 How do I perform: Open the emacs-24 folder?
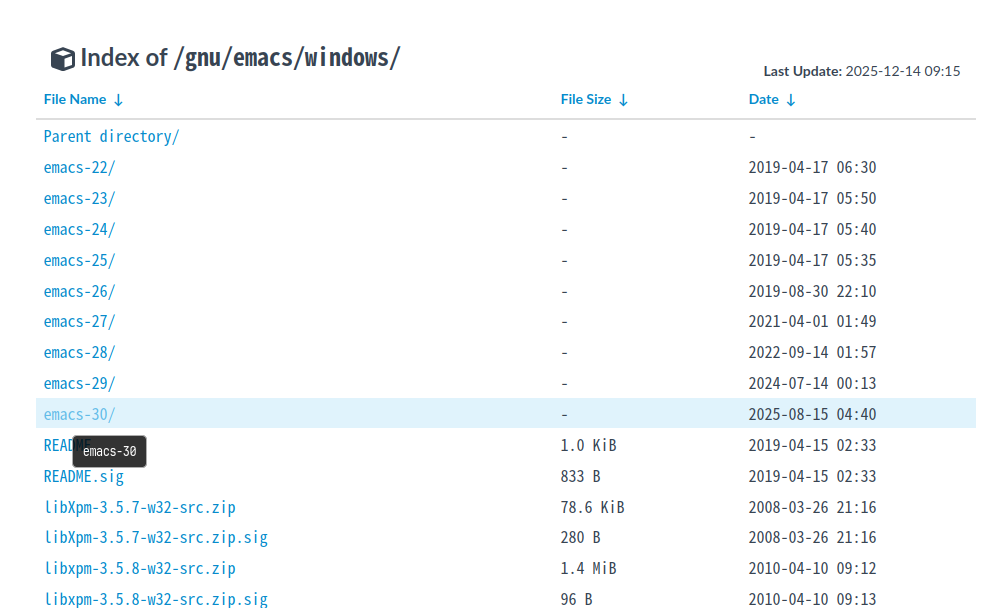79,230
